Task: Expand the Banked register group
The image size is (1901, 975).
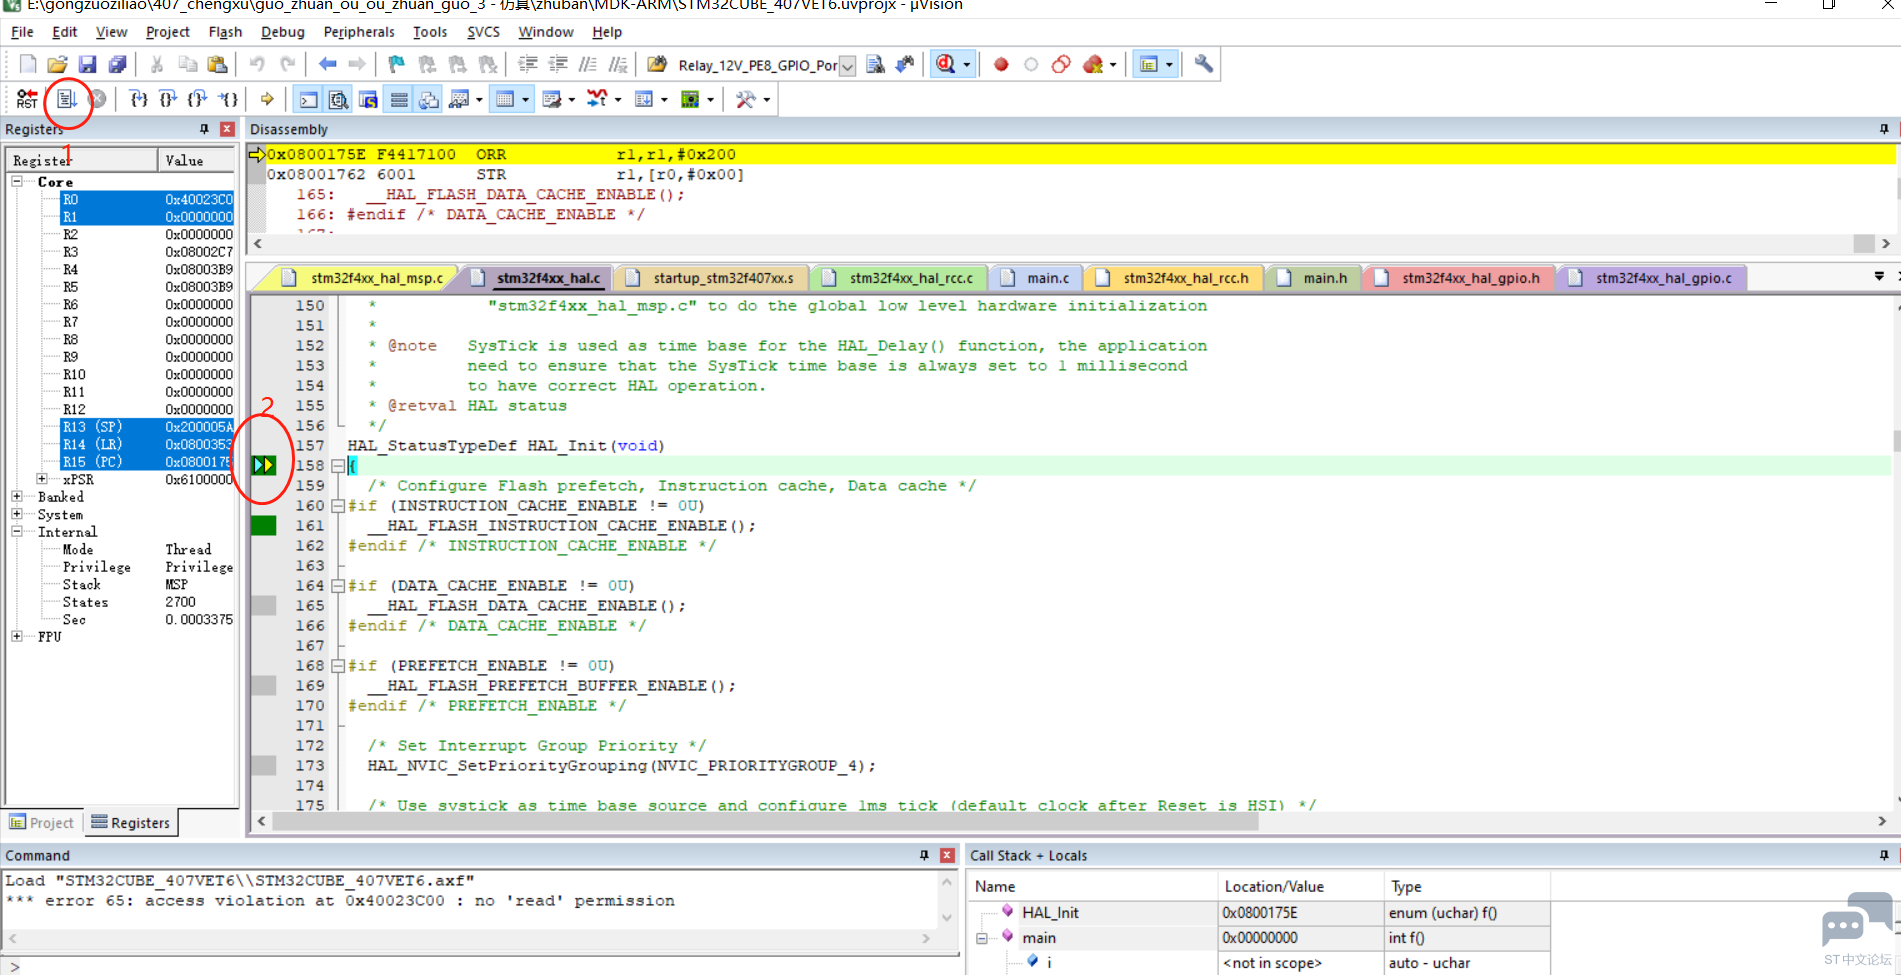Action: click(x=17, y=496)
